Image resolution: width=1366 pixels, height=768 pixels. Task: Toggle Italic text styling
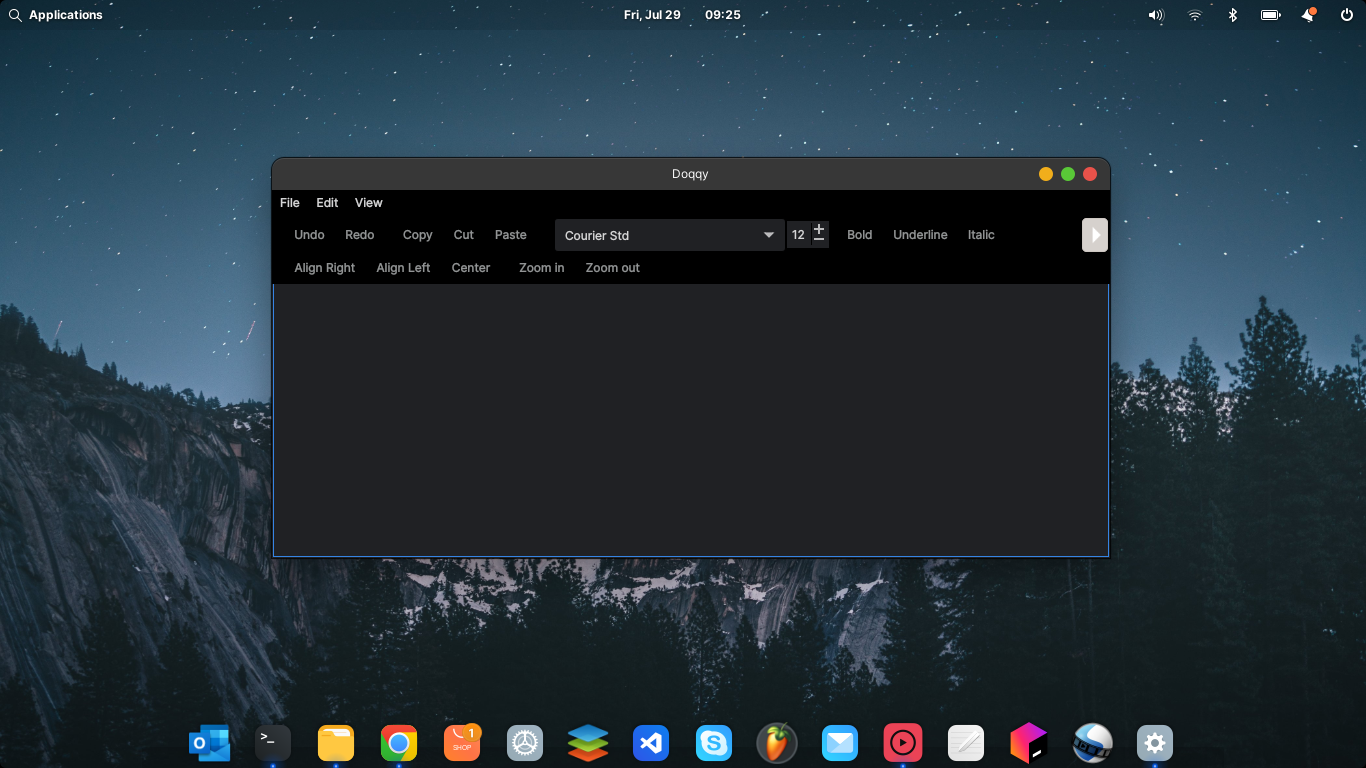pyautogui.click(x=980, y=234)
